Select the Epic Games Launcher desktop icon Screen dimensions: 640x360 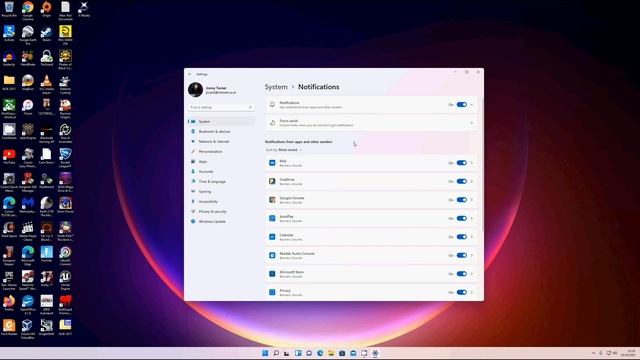click(9, 280)
